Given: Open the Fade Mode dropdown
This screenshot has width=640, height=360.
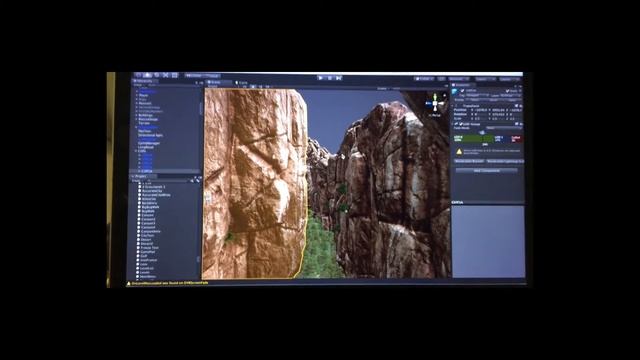Looking at the screenshot, I should point(503,128).
